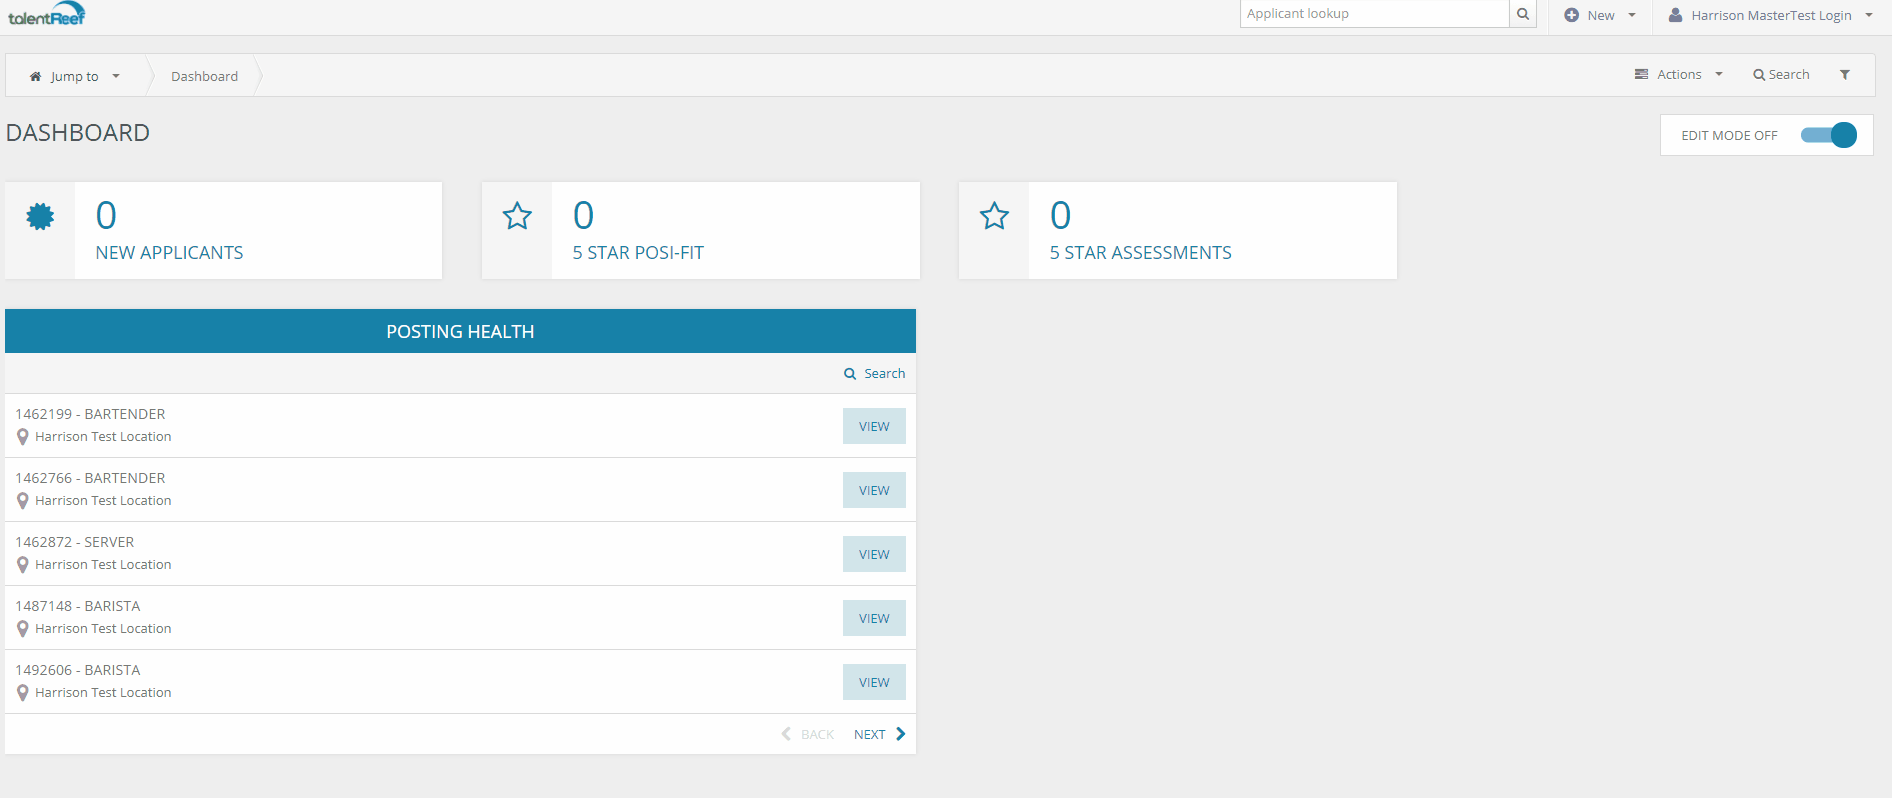Open Harrison MasterTest Login user menu
This screenshot has height=798, width=1892.
[1770, 15]
